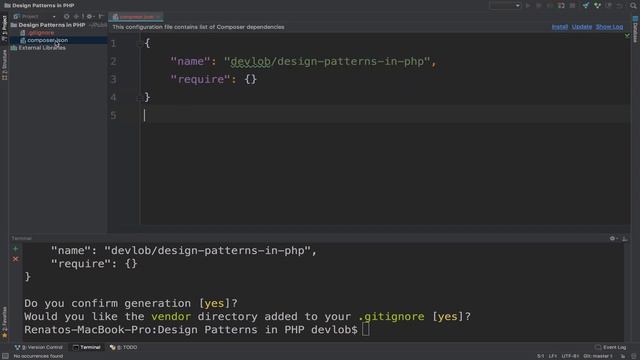The width and height of the screenshot is (640, 360).
Task: Click the VCS update project icon
Action: [586, 5]
